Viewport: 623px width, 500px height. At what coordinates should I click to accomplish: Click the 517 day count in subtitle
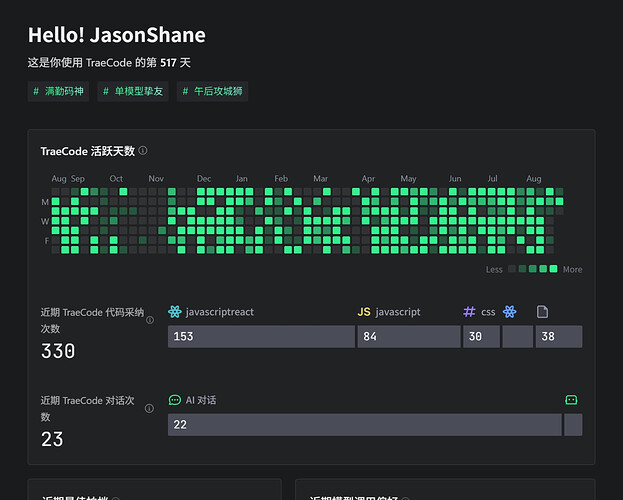[168, 63]
